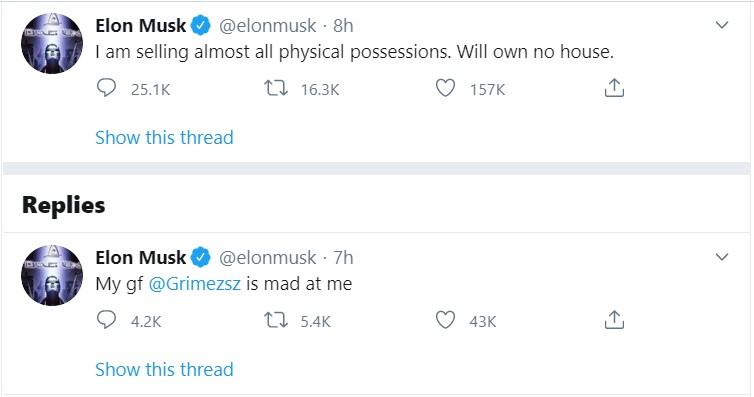This screenshot has width=754, height=397.
Task: Share the 'mad at me' tweet
Action: click(614, 320)
